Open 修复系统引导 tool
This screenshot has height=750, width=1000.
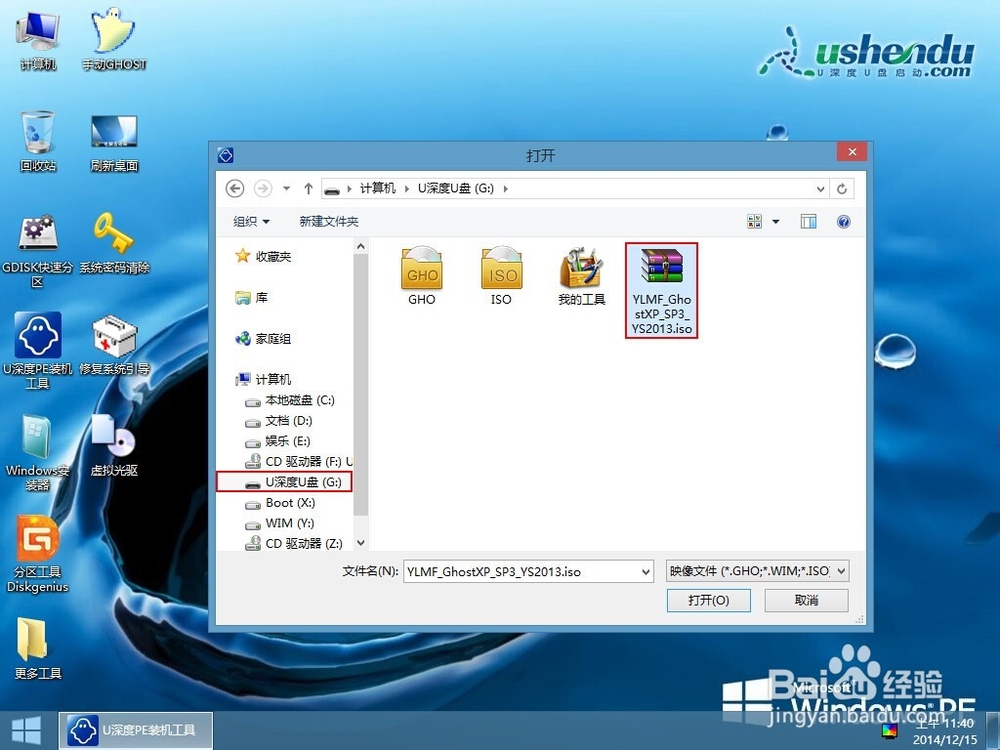click(x=114, y=344)
